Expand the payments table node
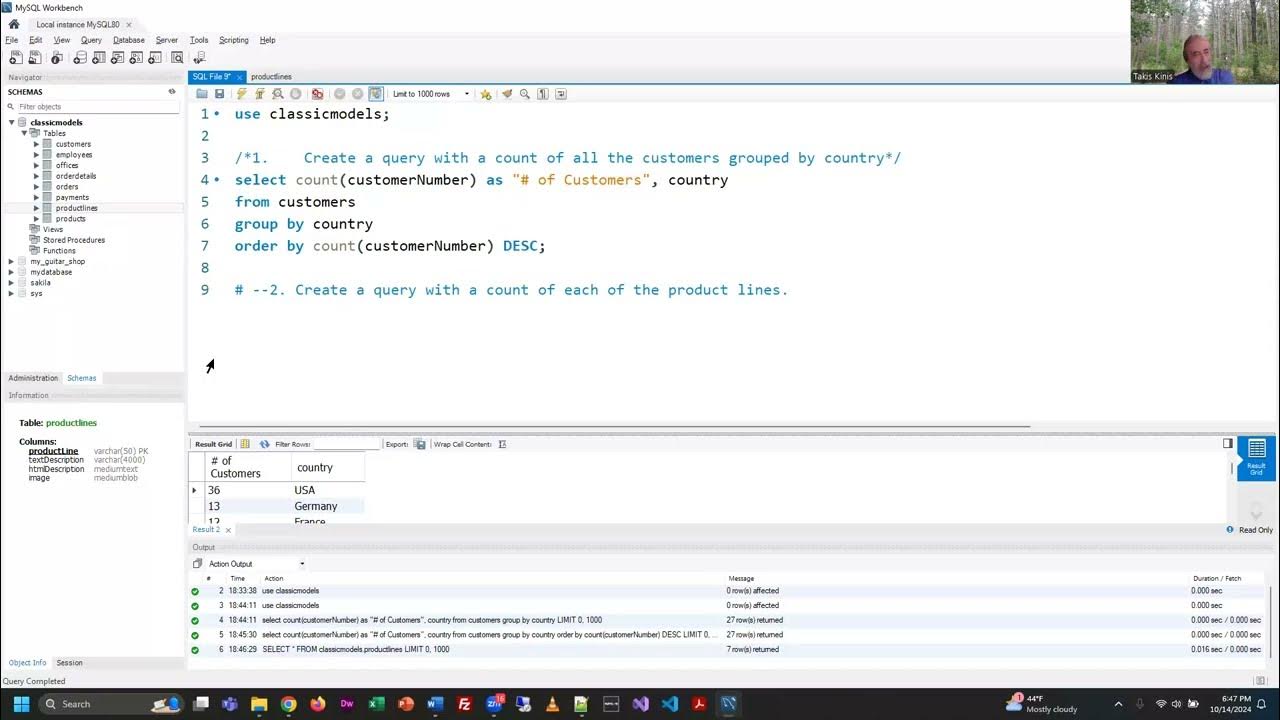The image size is (1280, 720). coord(36,197)
